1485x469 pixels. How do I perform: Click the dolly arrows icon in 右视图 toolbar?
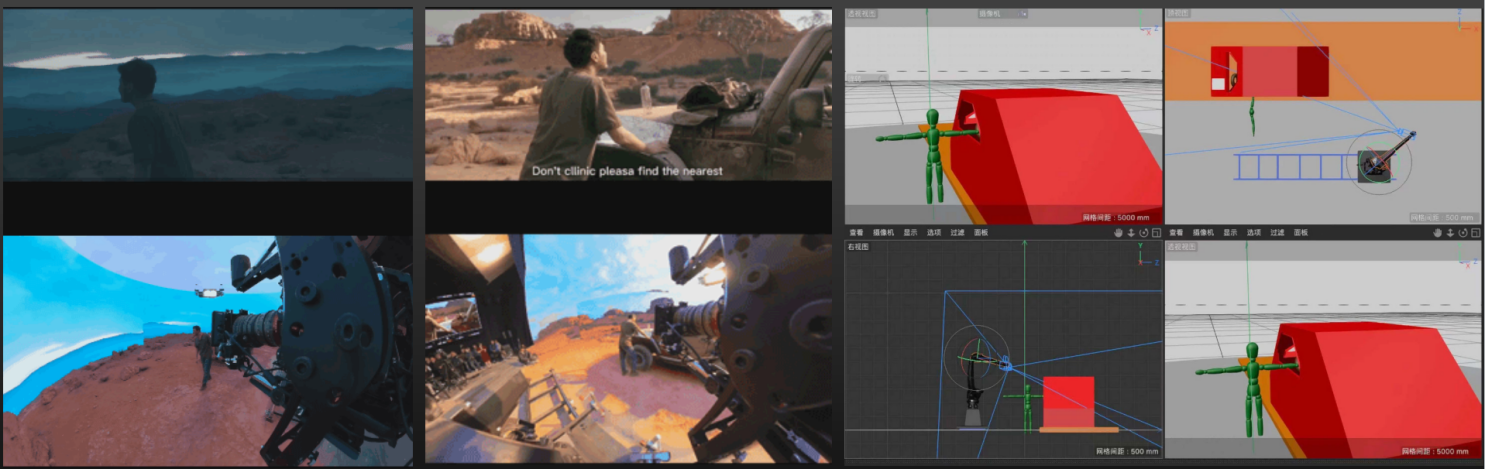pyautogui.click(x=1131, y=232)
